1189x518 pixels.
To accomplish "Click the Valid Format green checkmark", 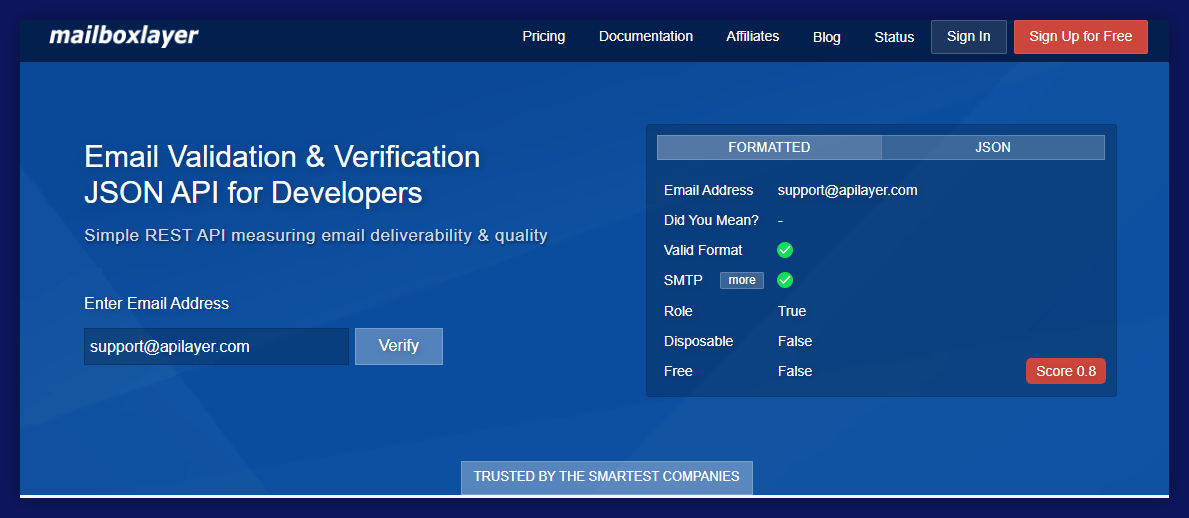I will pyautogui.click(x=785, y=250).
